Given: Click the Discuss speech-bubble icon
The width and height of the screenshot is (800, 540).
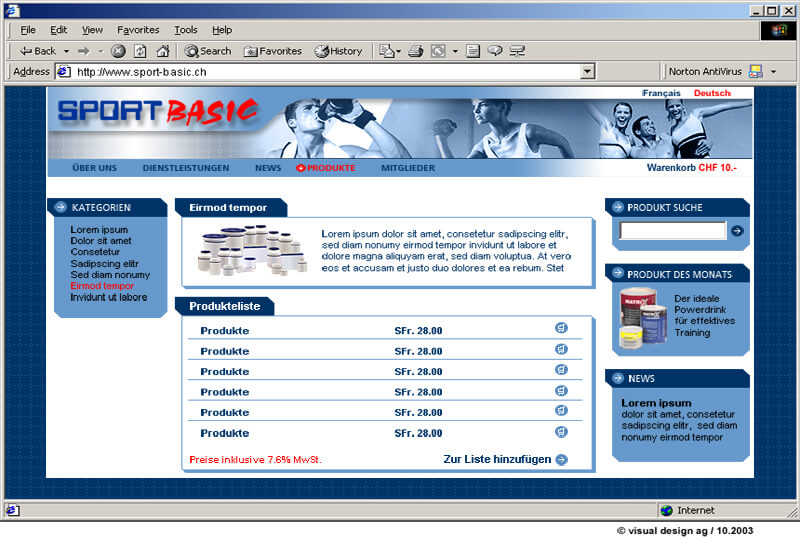Looking at the screenshot, I should point(495,51).
